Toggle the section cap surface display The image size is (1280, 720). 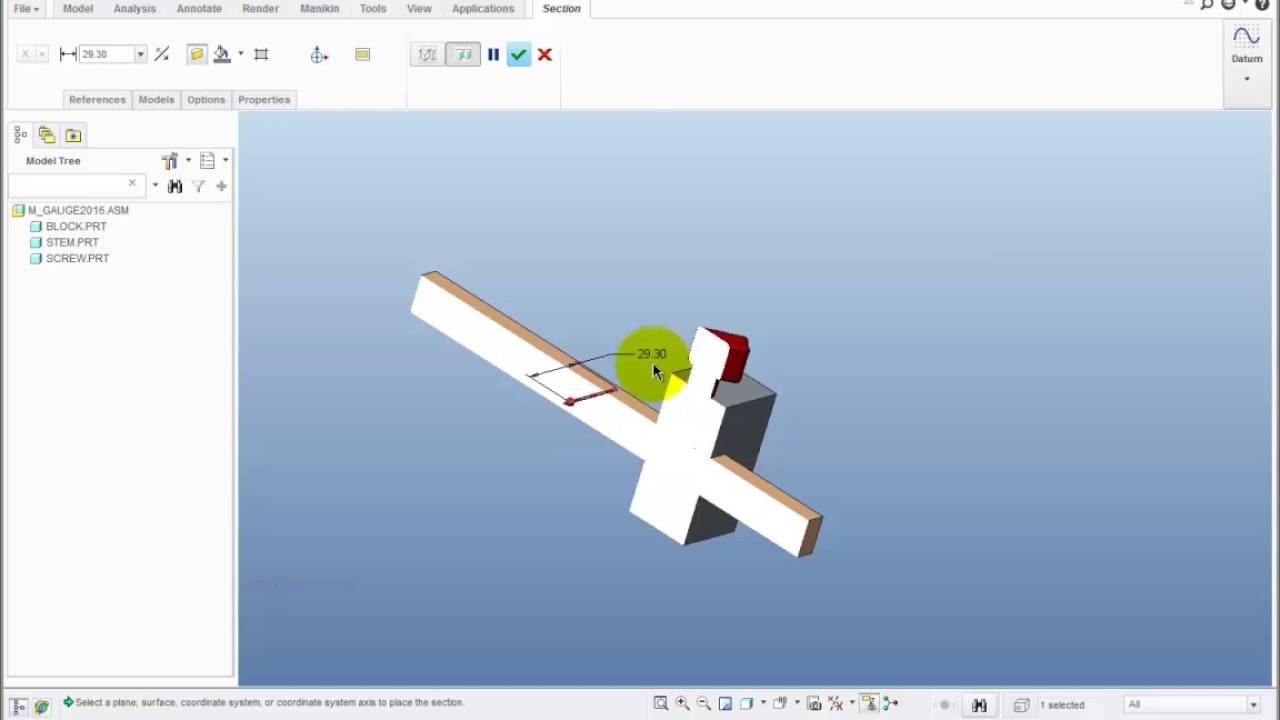[x=197, y=54]
